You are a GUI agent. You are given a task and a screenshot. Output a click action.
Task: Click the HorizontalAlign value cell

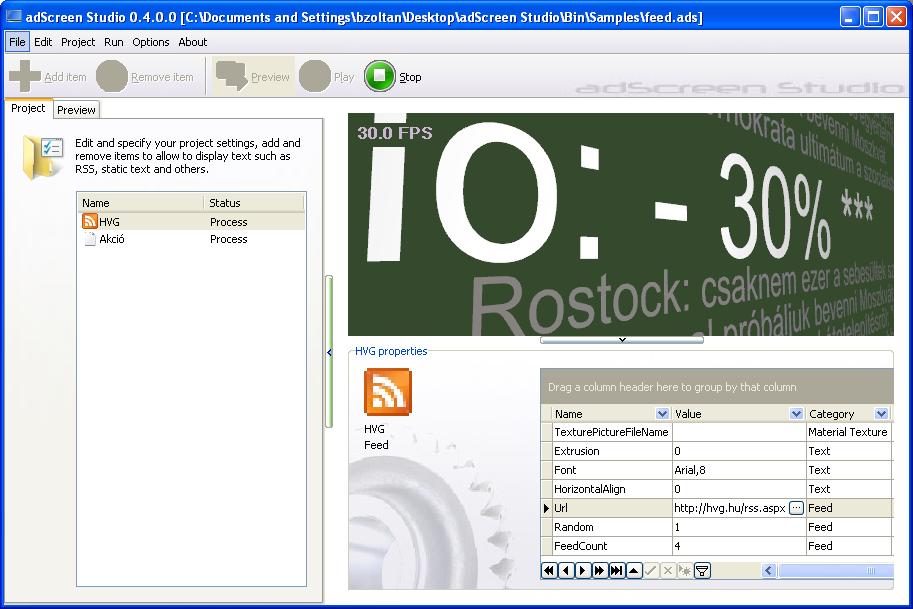[738, 489]
